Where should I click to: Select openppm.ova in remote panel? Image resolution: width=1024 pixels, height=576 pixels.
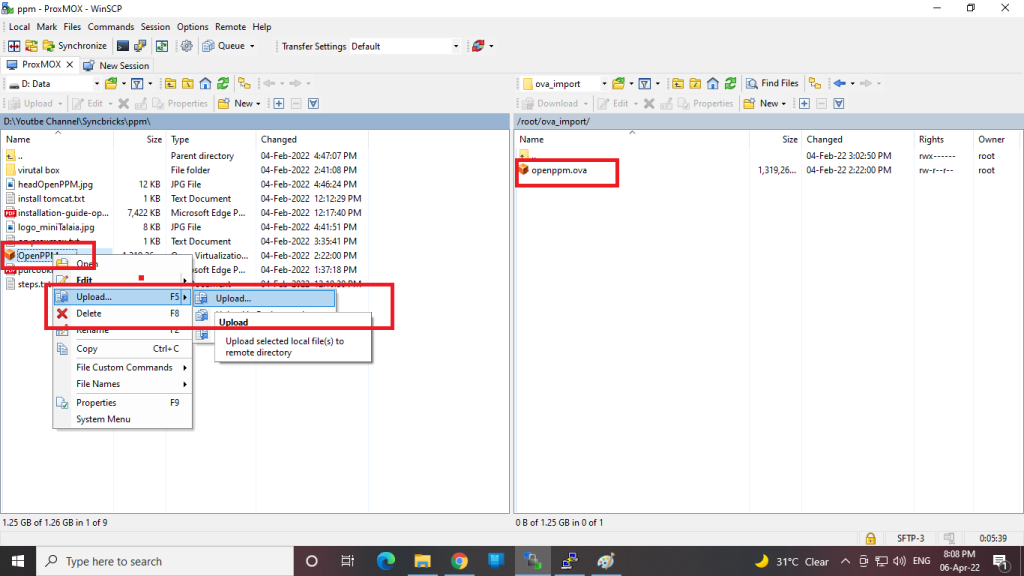click(559, 170)
